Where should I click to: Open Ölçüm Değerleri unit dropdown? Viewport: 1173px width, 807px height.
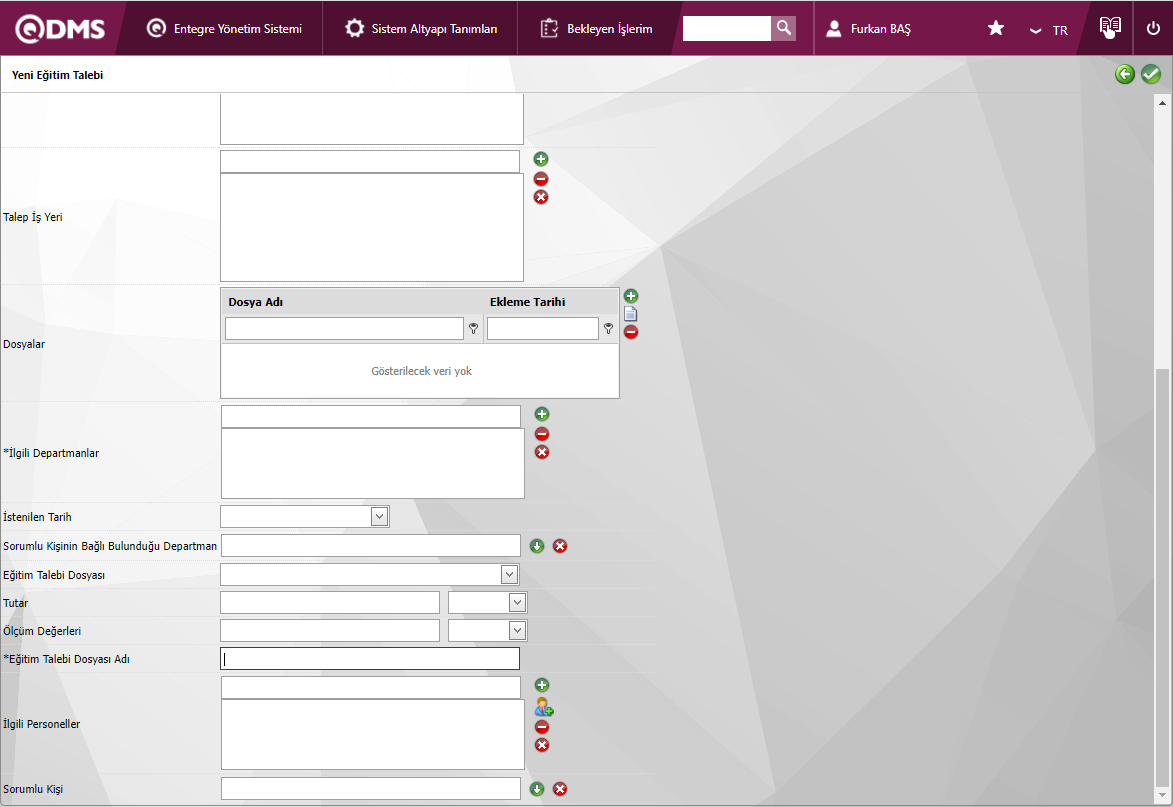[x=517, y=630]
